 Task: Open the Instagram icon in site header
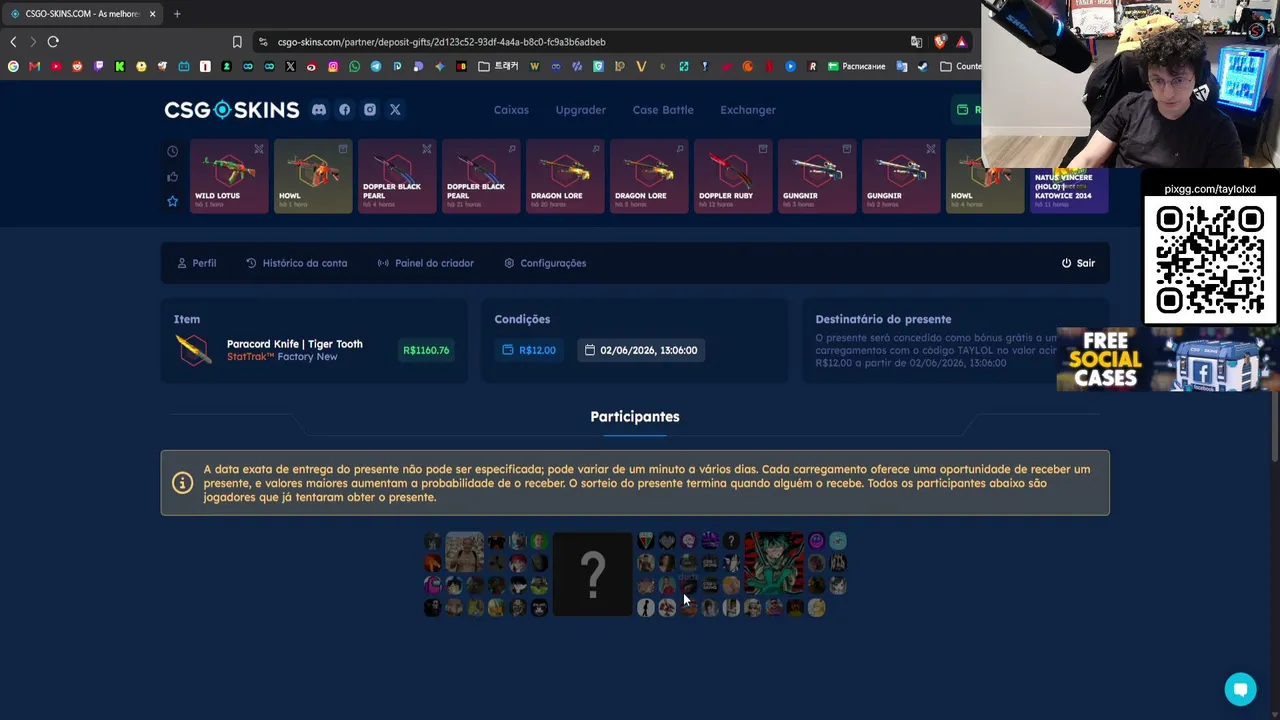click(370, 110)
